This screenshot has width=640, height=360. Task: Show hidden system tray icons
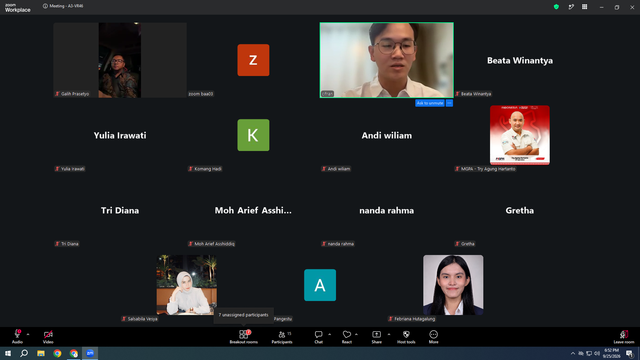[573, 353]
